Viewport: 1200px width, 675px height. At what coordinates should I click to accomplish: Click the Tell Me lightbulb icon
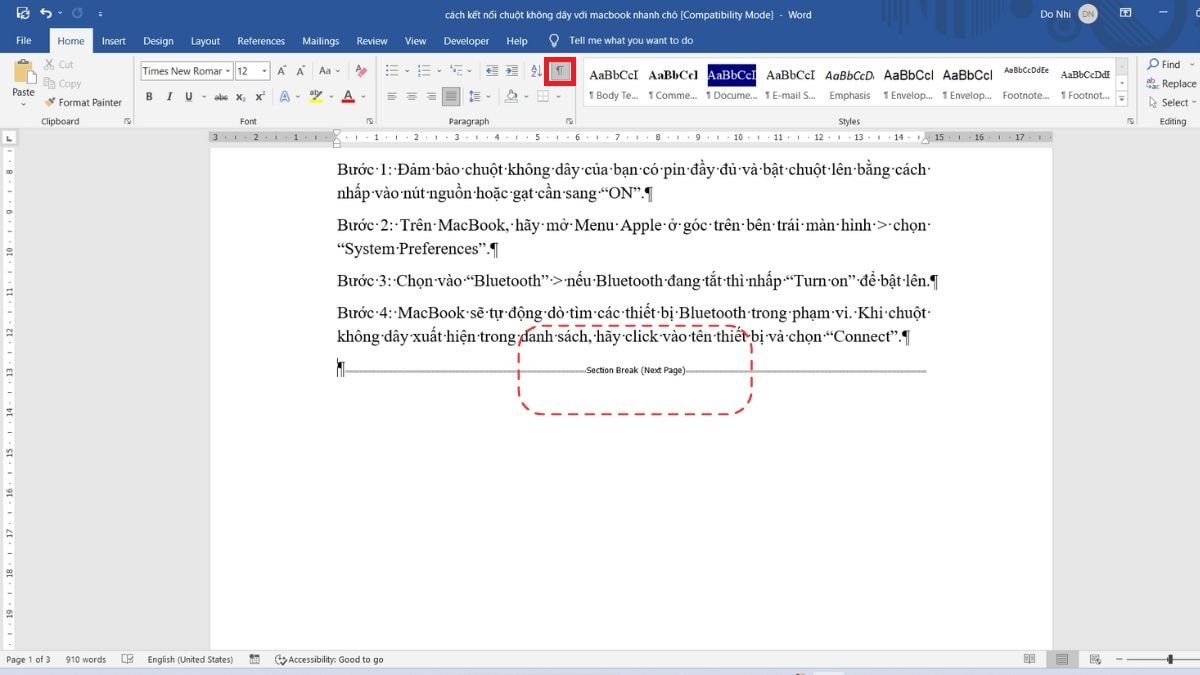pyautogui.click(x=554, y=41)
